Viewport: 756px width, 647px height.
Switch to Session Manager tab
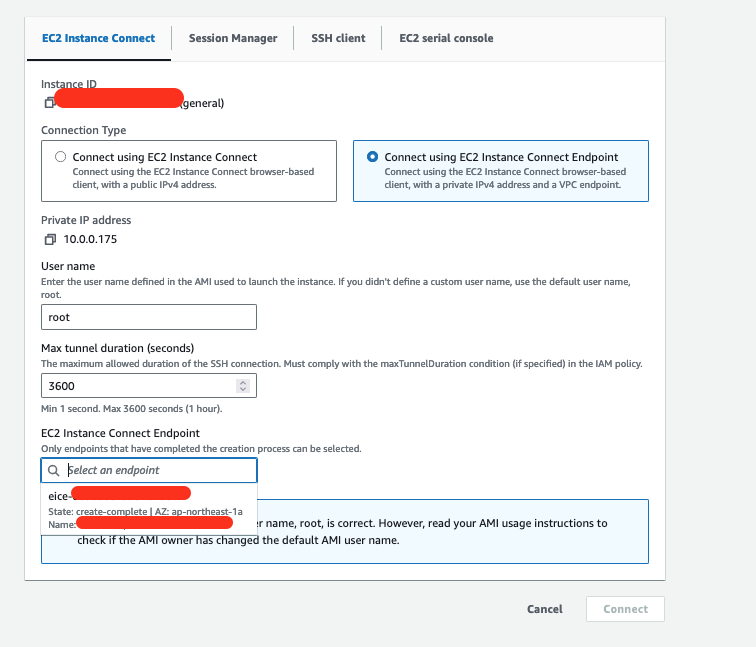[x=233, y=39]
